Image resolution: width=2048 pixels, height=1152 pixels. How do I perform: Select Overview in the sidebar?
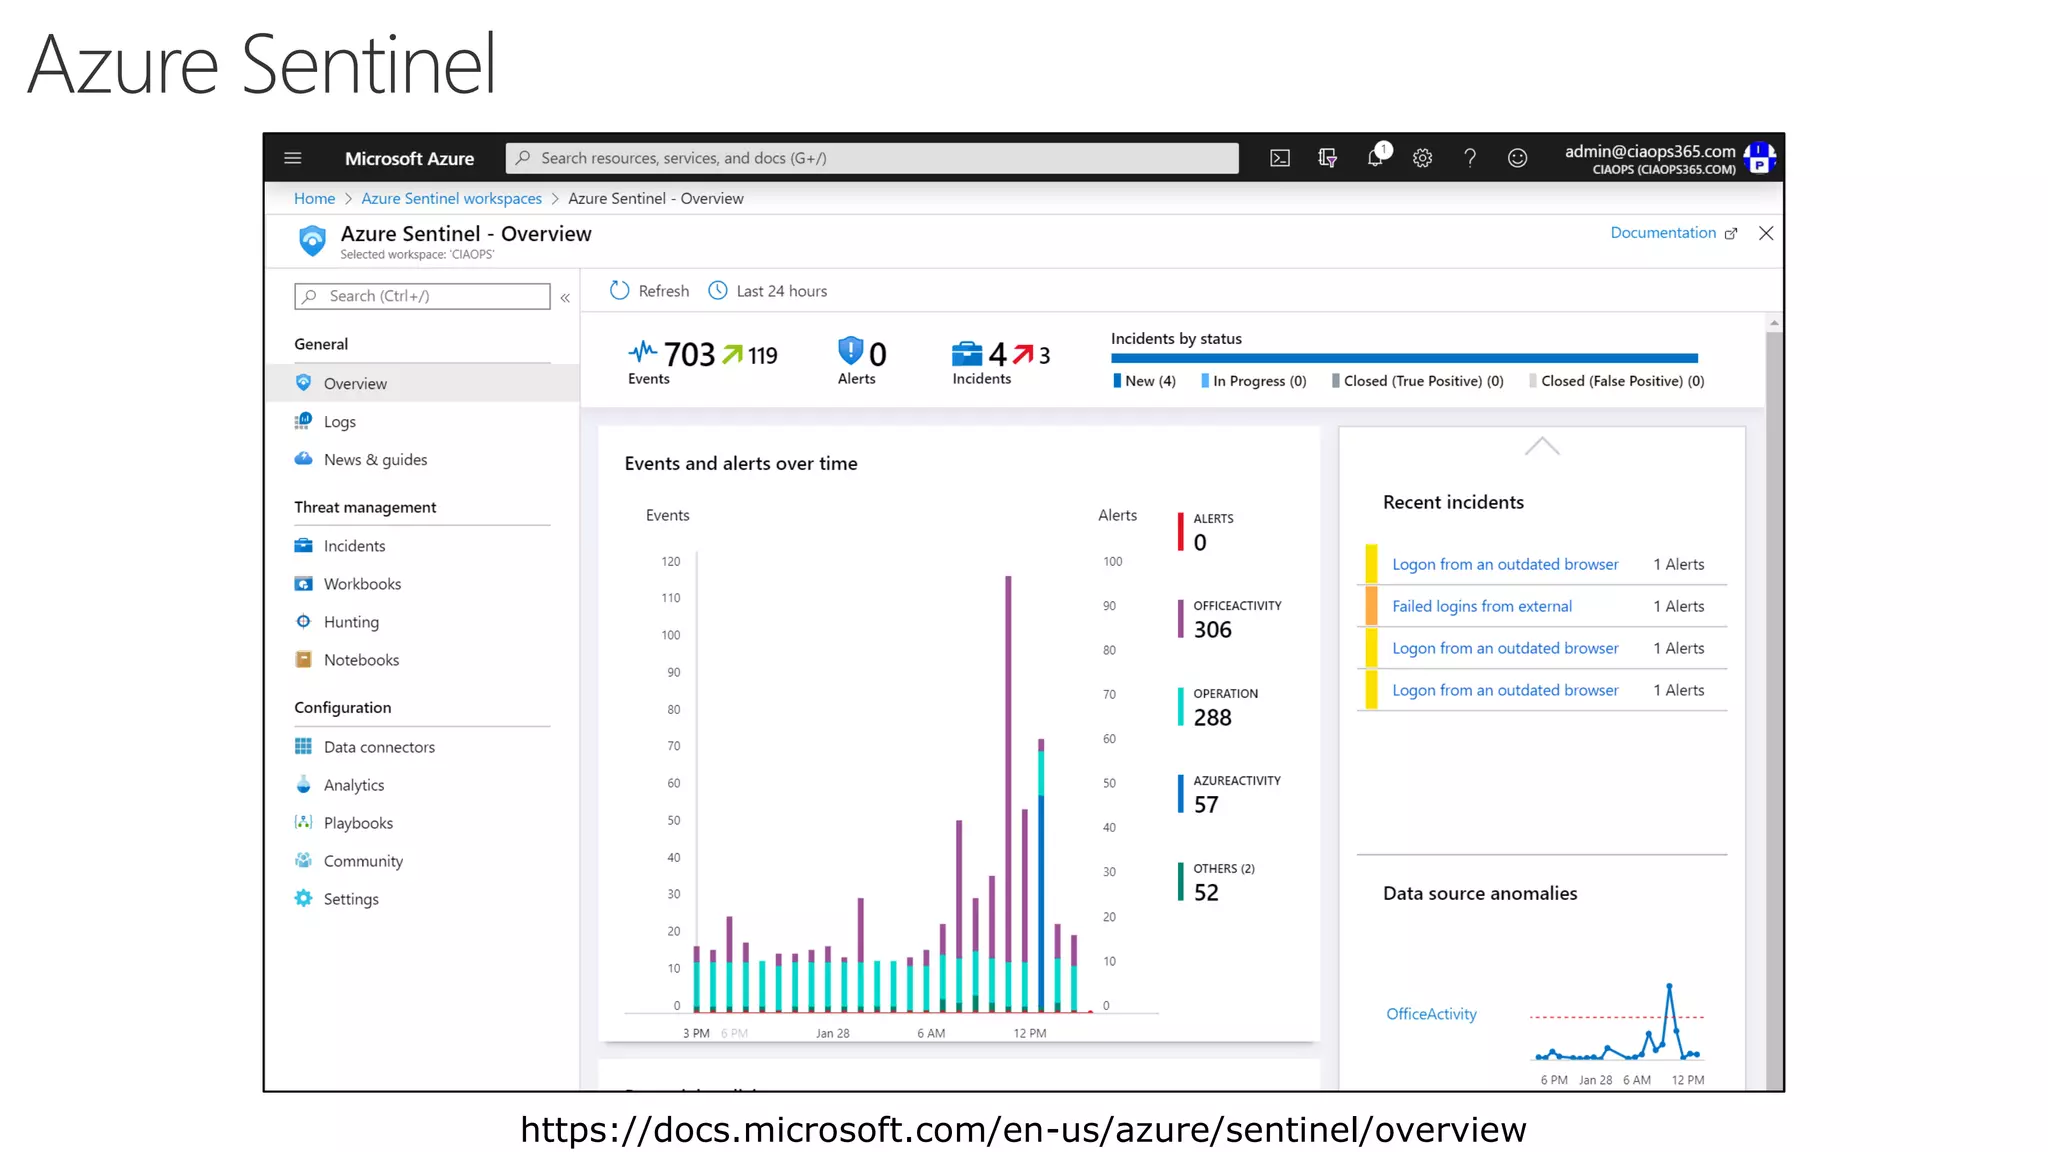point(422,383)
